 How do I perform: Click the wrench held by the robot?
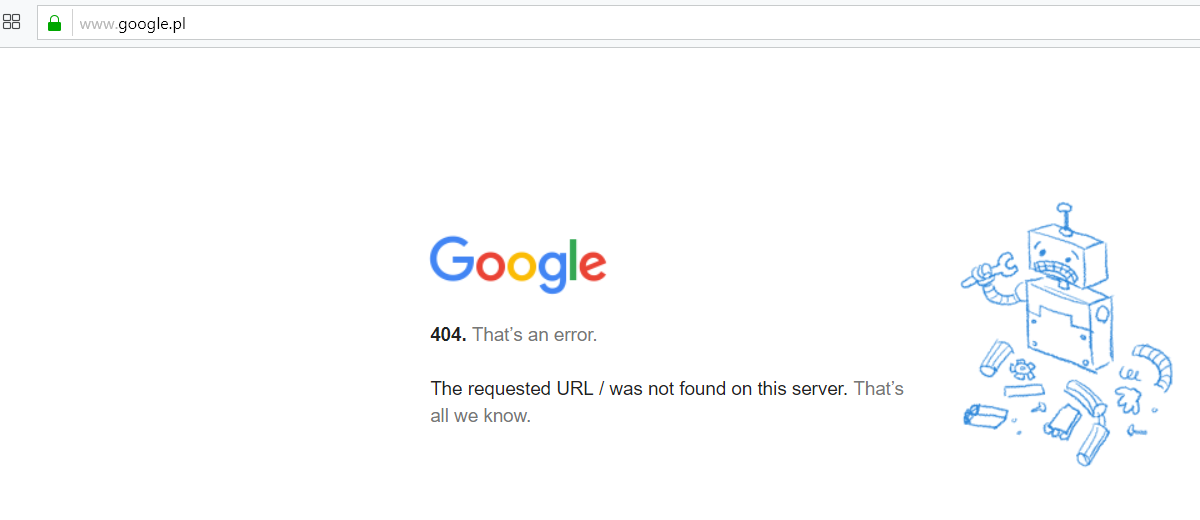990,271
